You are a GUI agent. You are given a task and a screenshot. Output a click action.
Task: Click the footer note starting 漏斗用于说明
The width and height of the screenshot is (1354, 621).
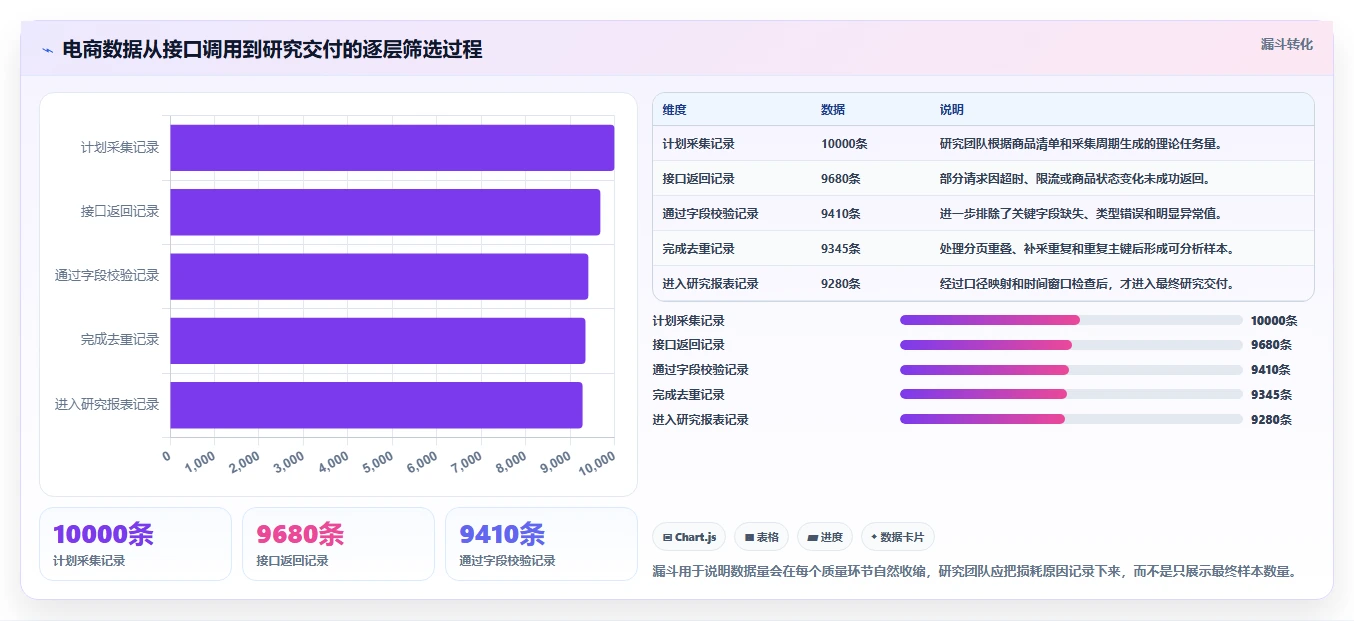click(x=974, y=572)
